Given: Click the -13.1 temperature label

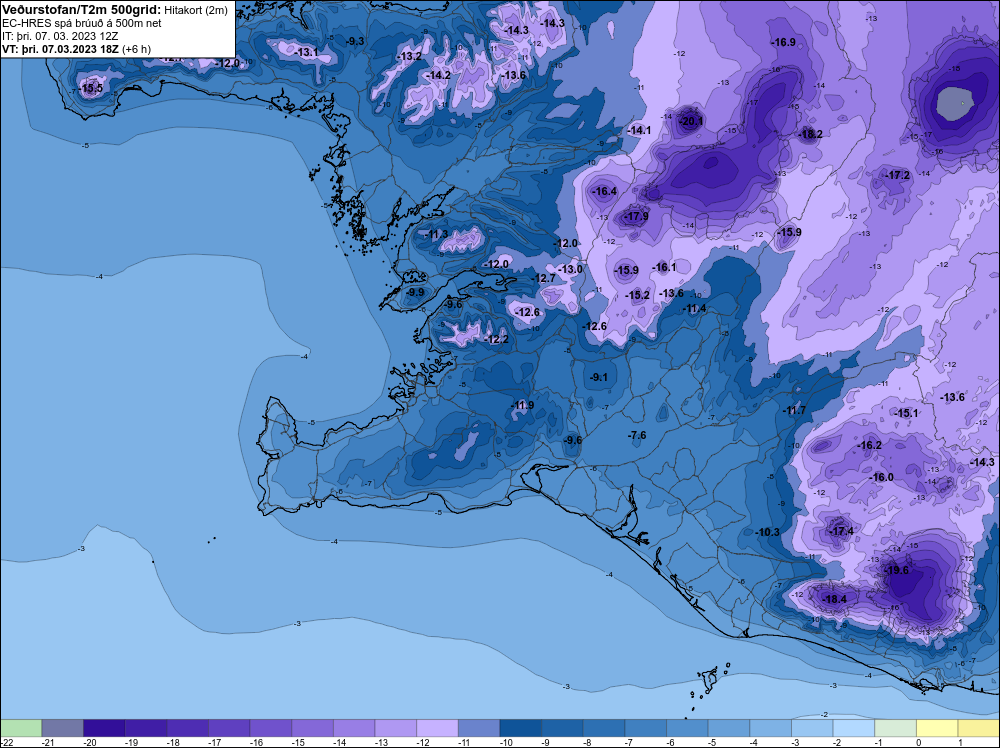Looking at the screenshot, I should pos(307,52).
